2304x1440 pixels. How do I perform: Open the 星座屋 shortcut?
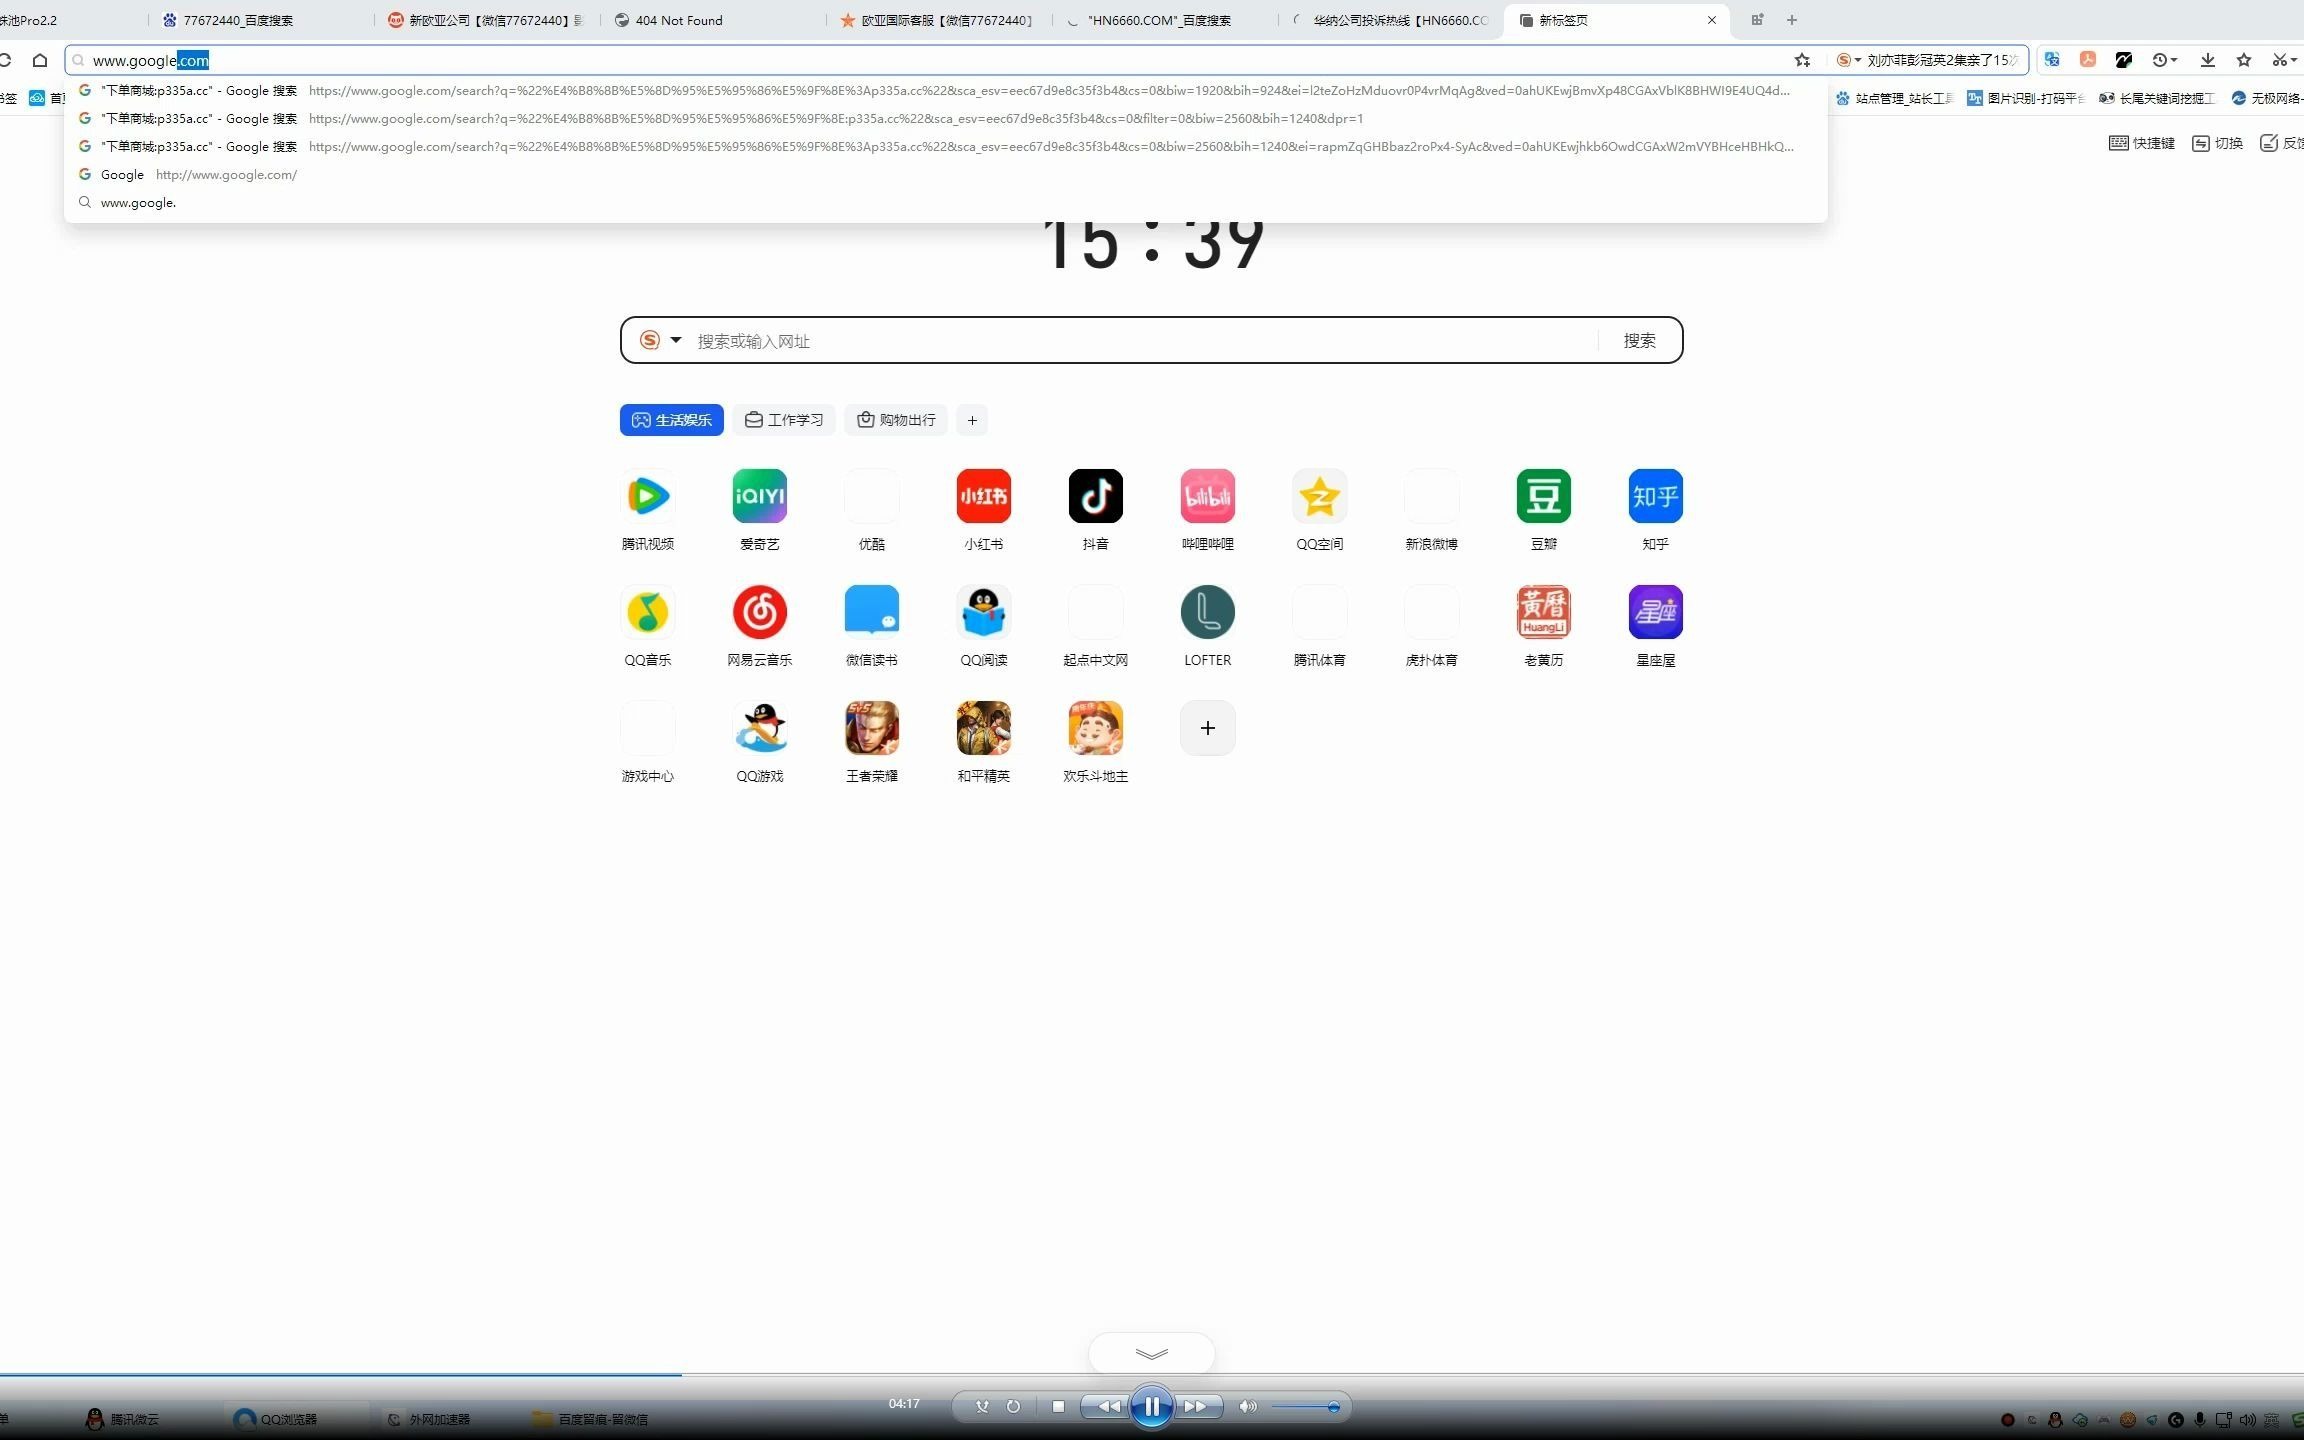pos(1656,612)
